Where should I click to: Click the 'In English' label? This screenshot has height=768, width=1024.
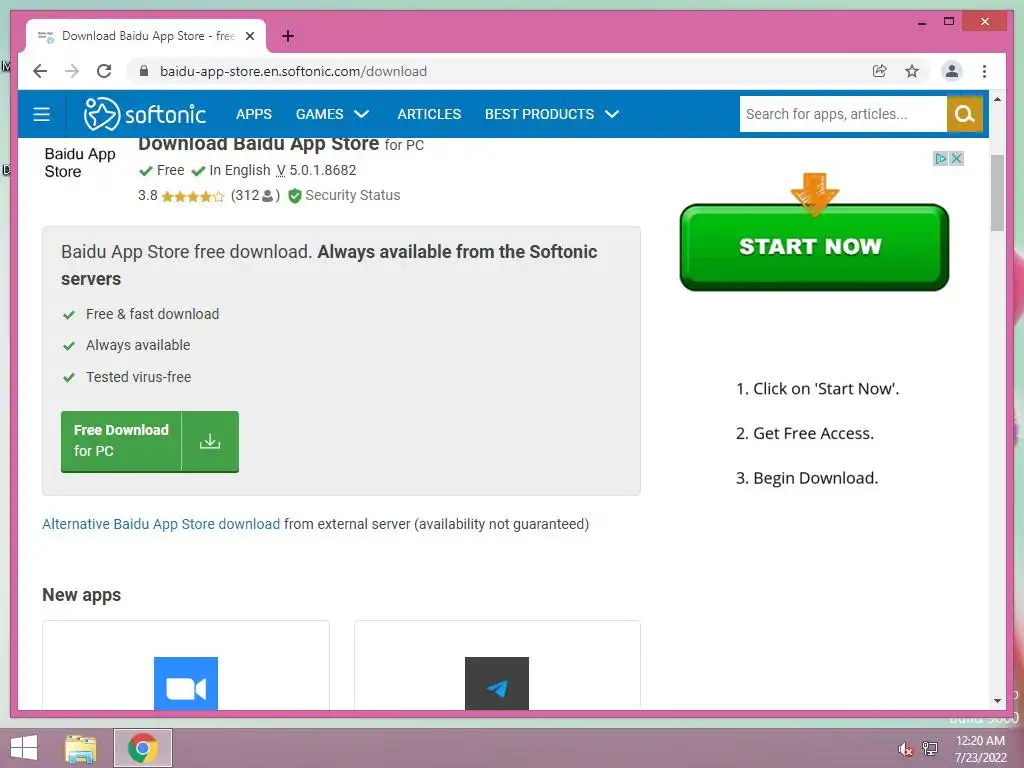tap(239, 170)
